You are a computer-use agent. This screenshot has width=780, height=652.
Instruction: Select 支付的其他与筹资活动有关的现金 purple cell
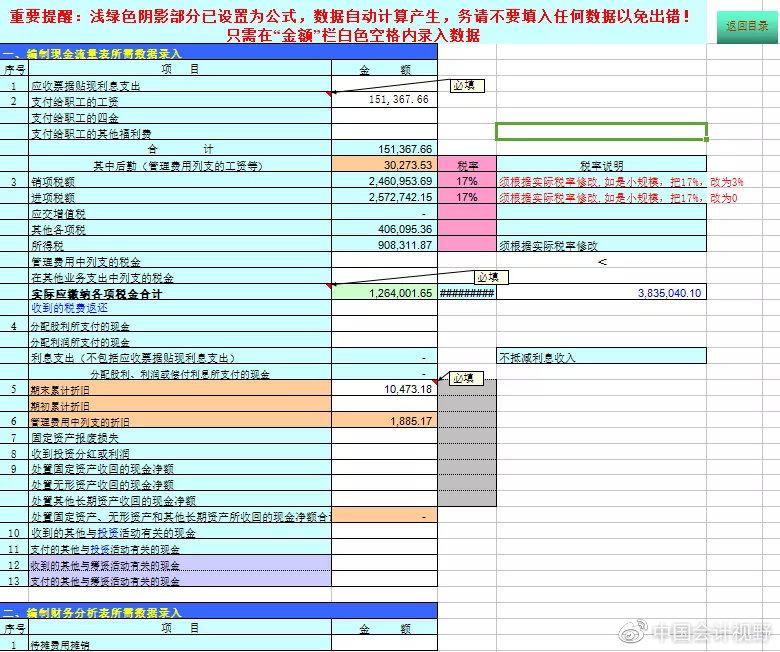coord(180,579)
